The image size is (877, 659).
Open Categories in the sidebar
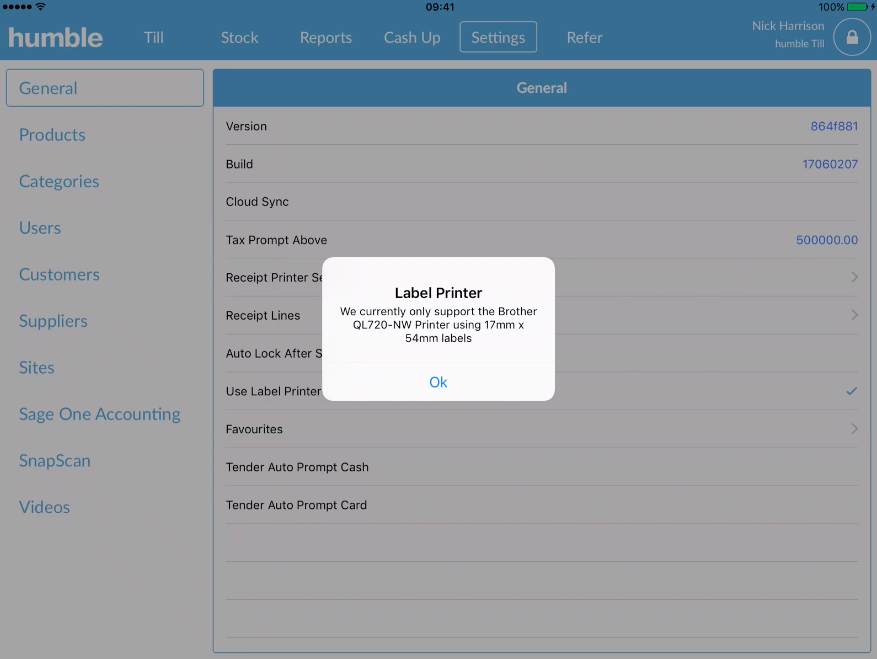point(59,181)
